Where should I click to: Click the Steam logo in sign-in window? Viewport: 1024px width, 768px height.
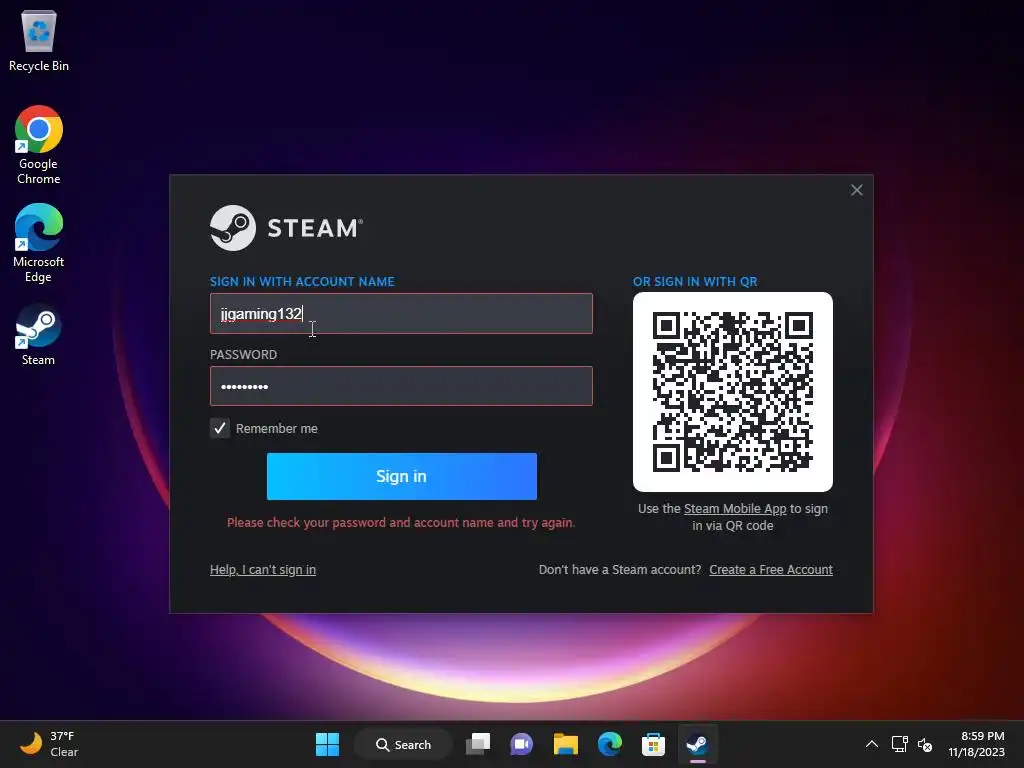286,228
